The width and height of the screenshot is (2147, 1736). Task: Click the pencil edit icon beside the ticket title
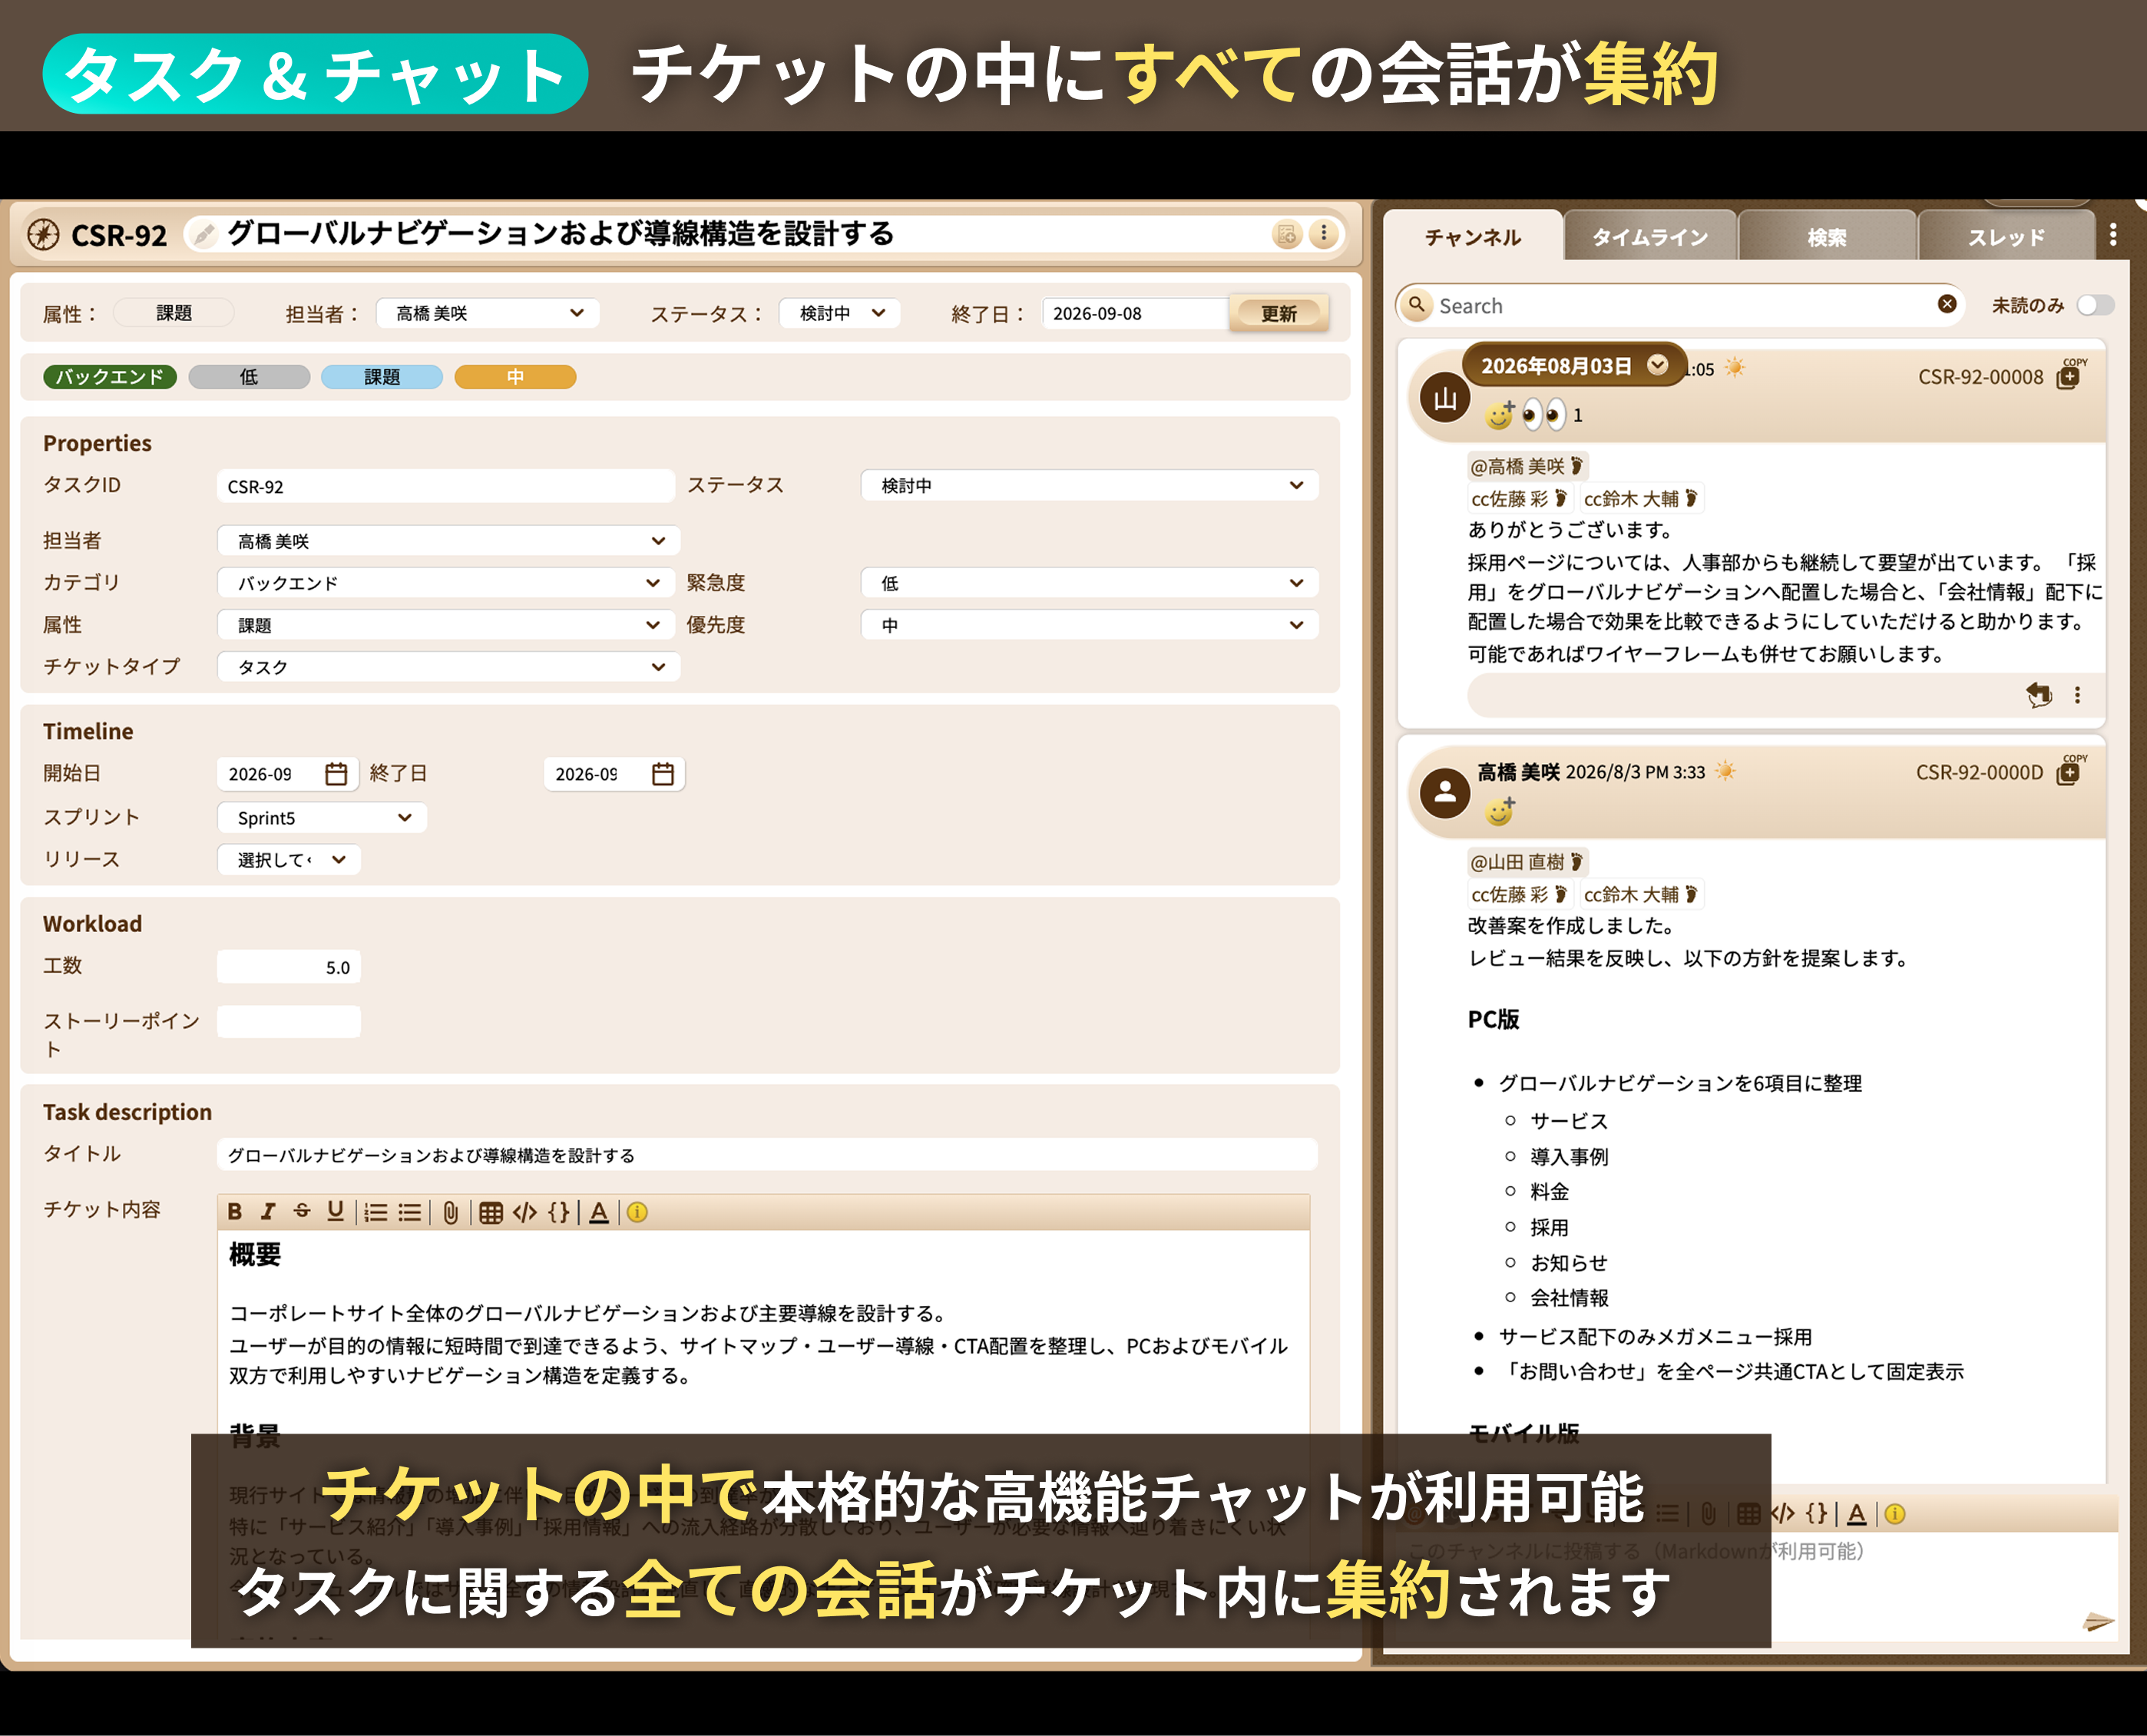tap(204, 234)
